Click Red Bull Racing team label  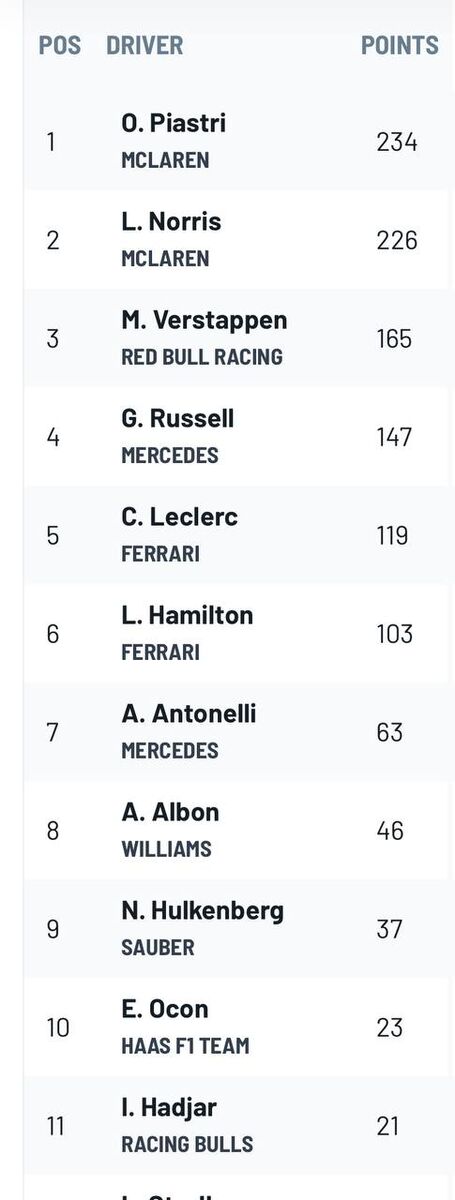point(202,357)
